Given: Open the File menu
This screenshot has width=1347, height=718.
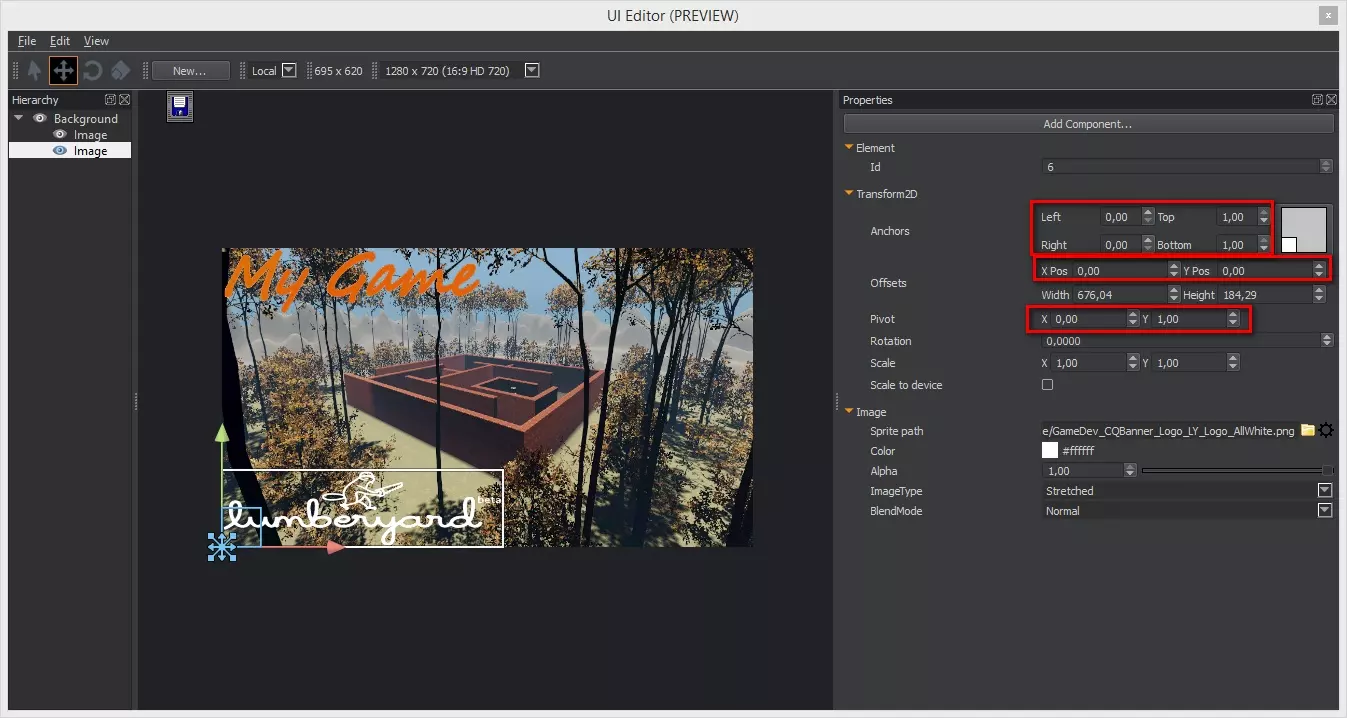Looking at the screenshot, I should [x=27, y=41].
